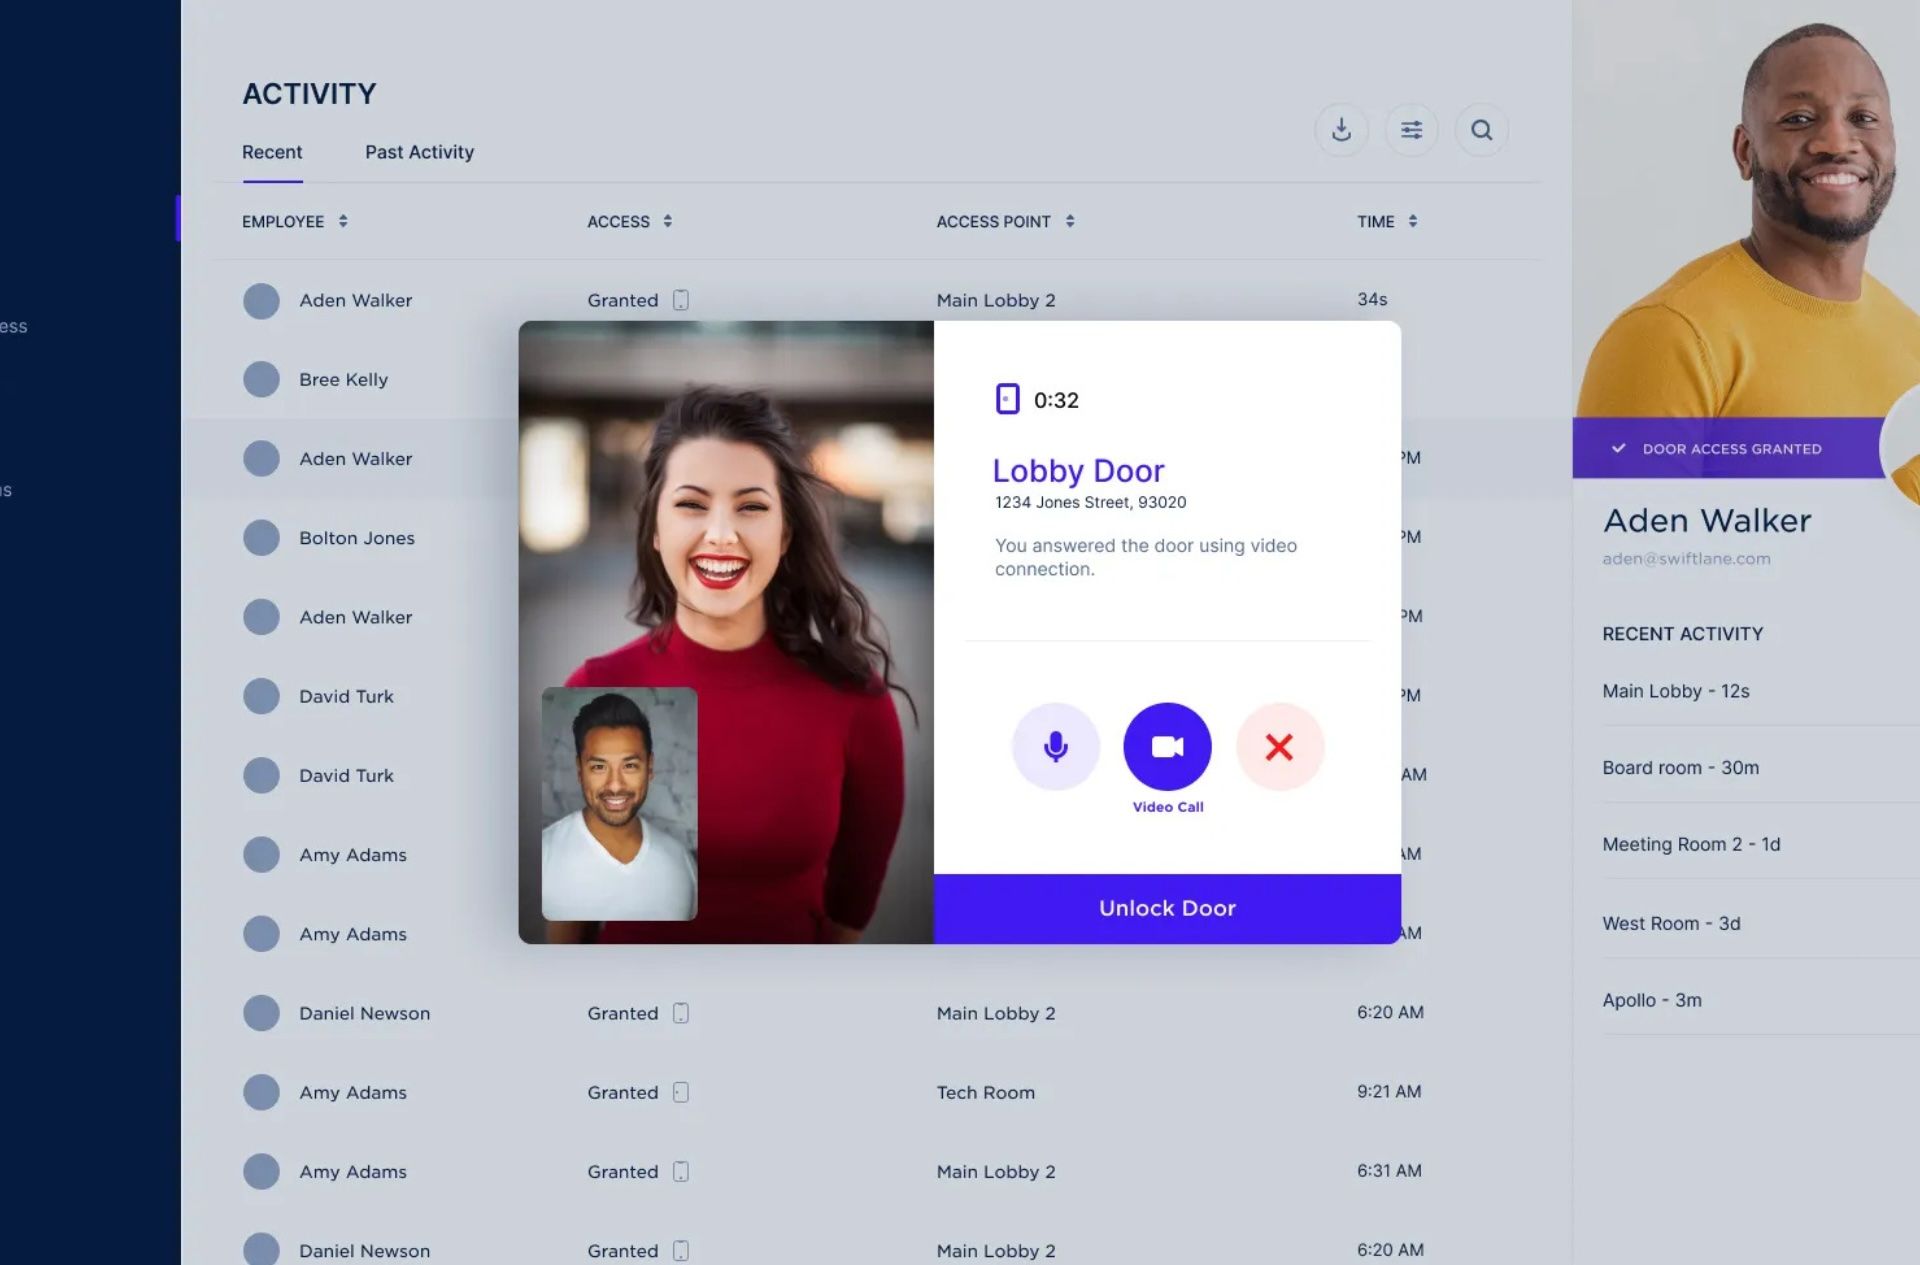Image resolution: width=1920 pixels, height=1265 pixels.
Task: Open the filter settings icon
Action: coord(1411,130)
